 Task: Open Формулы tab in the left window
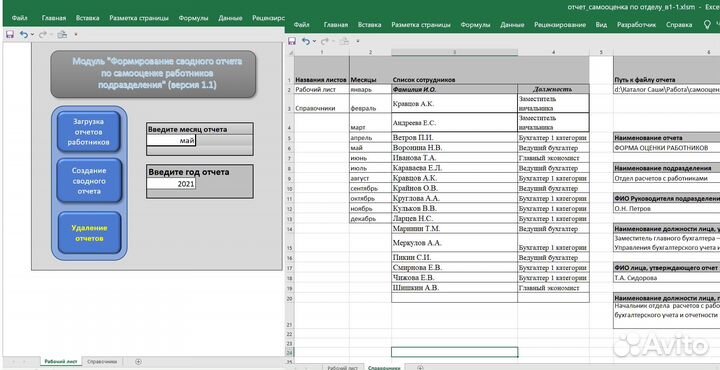[193, 18]
